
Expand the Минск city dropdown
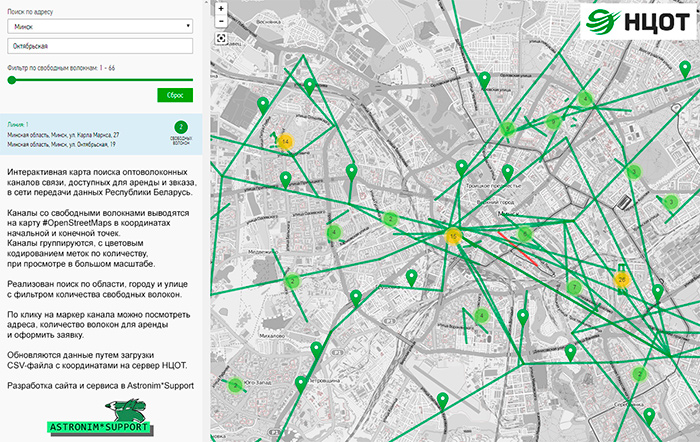100,27
